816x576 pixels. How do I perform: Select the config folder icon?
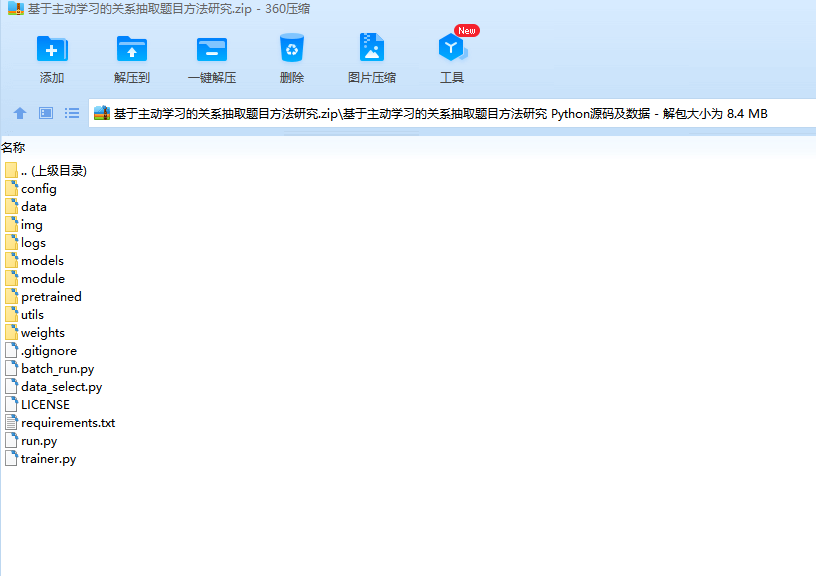[x=11, y=188]
